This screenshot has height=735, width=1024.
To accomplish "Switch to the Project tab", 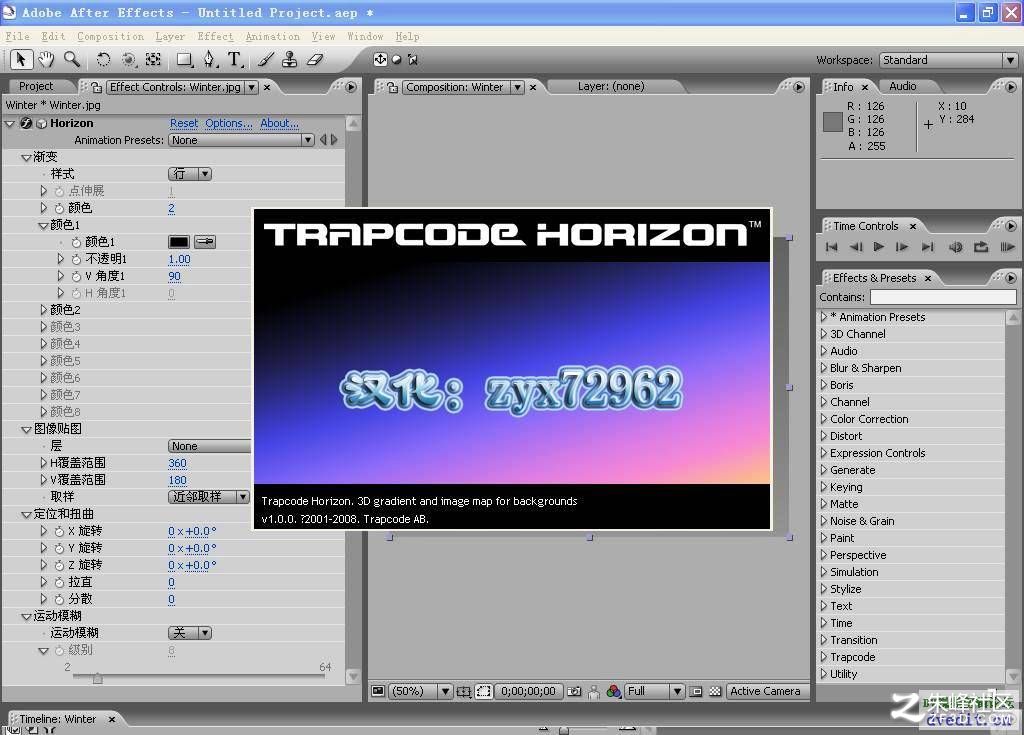I will pyautogui.click(x=36, y=86).
